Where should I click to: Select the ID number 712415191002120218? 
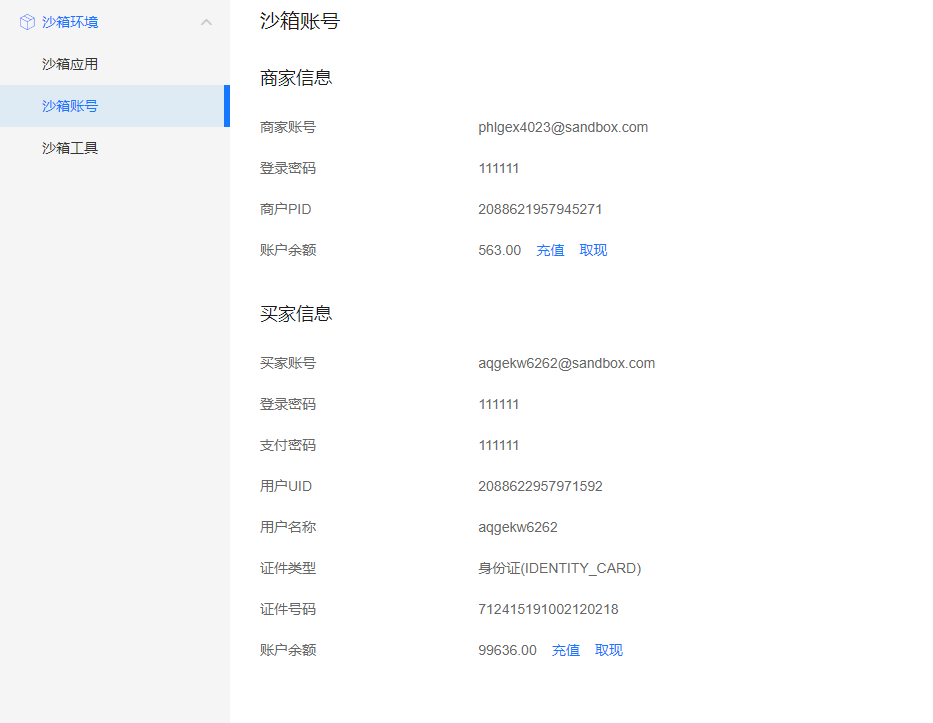pyautogui.click(x=548, y=609)
